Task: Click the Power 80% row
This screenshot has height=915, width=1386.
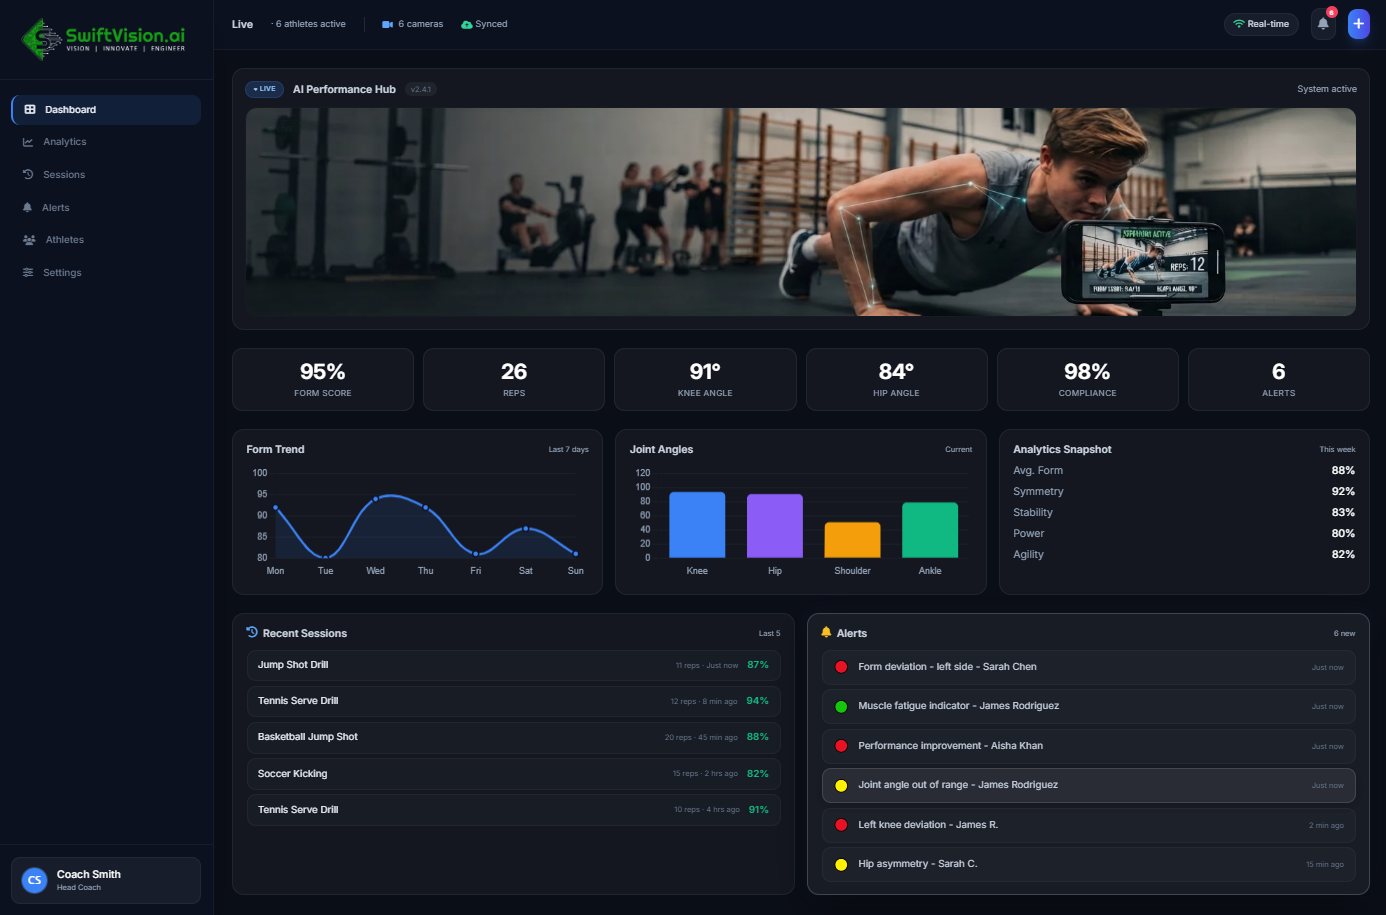Action: pyautogui.click(x=1184, y=534)
